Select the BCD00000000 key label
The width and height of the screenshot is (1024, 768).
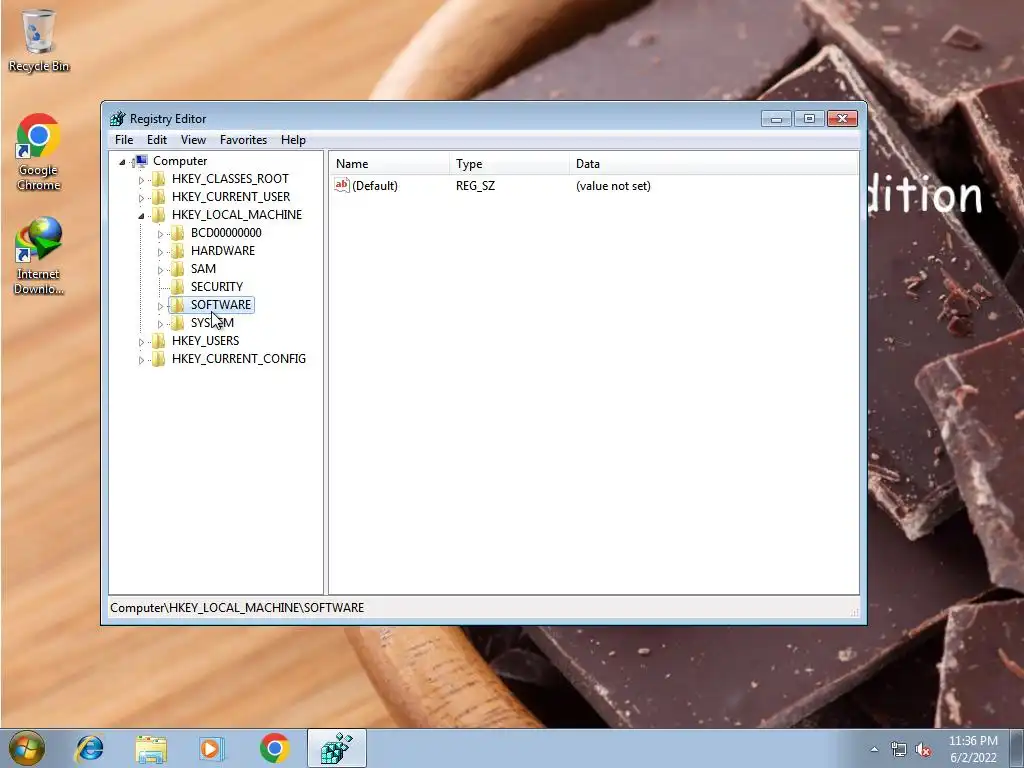click(226, 232)
